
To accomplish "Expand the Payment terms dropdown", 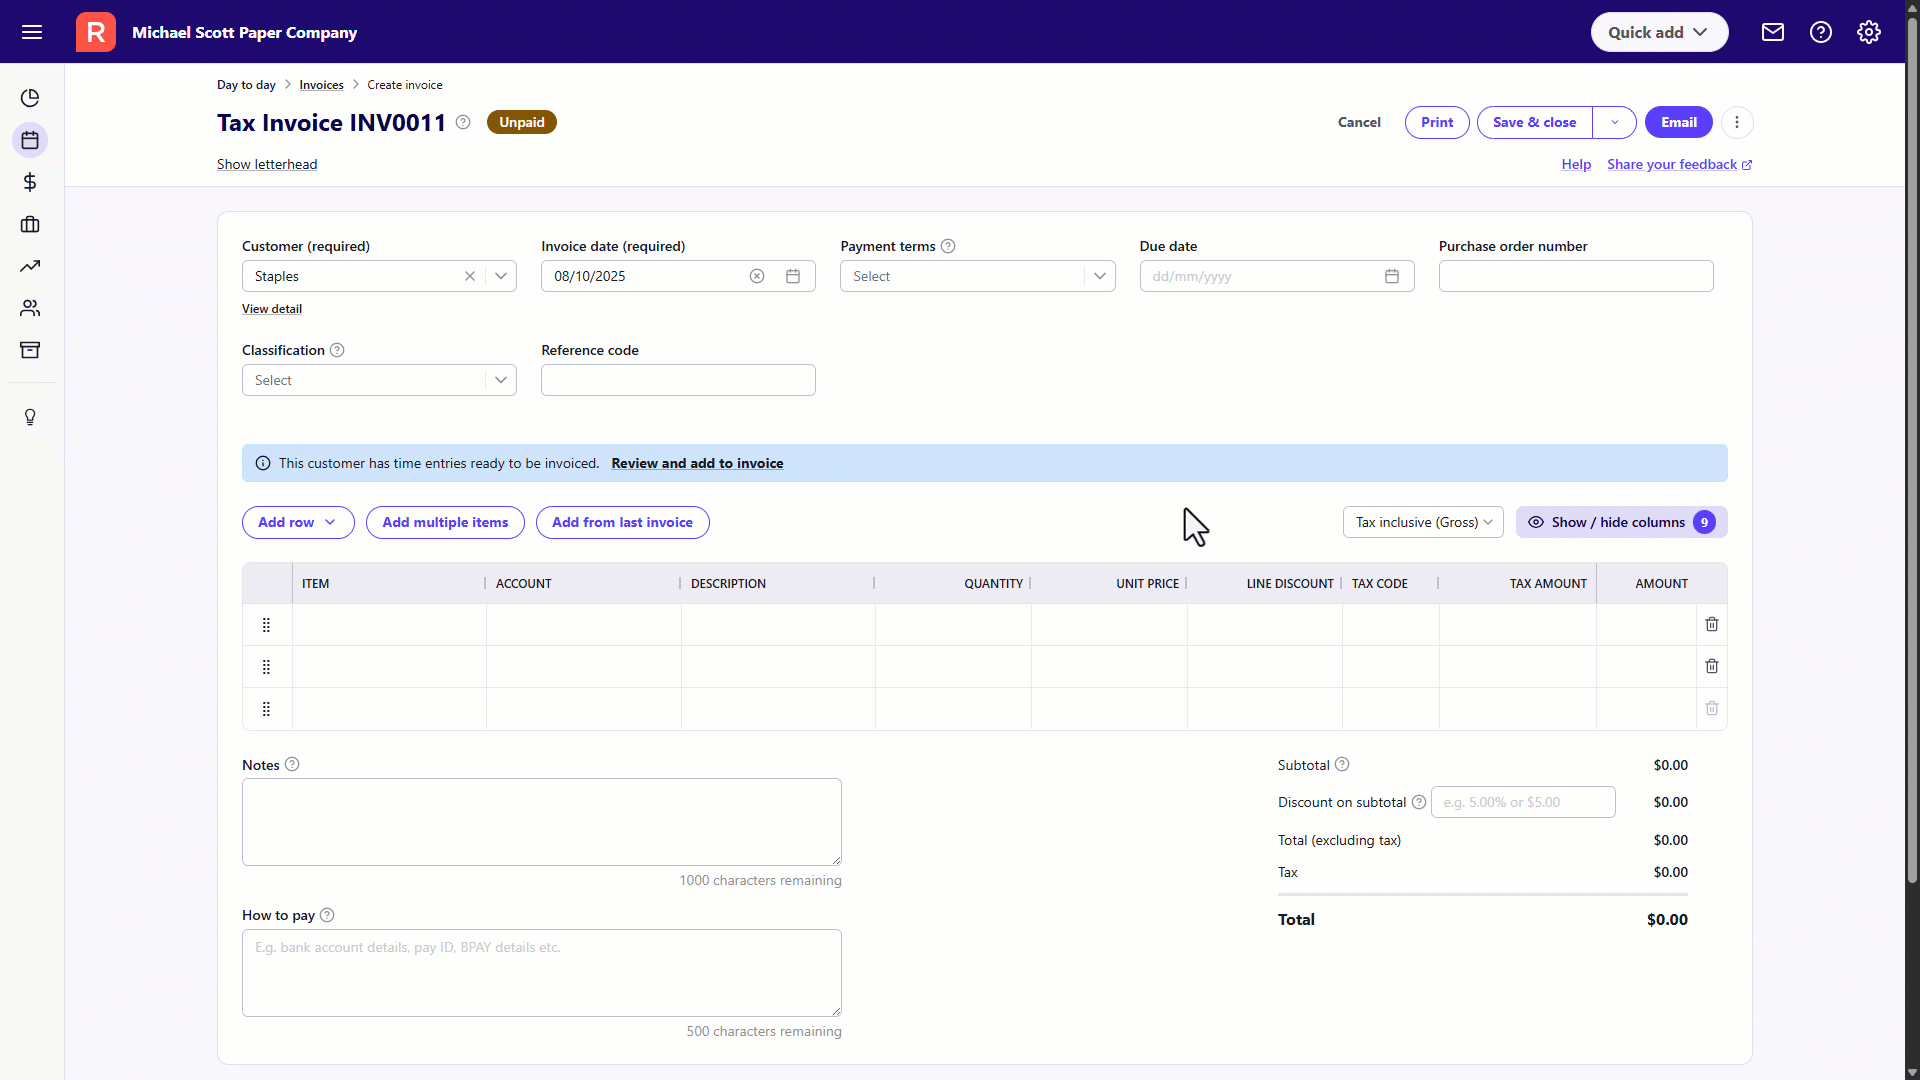I will (x=1099, y=276).
